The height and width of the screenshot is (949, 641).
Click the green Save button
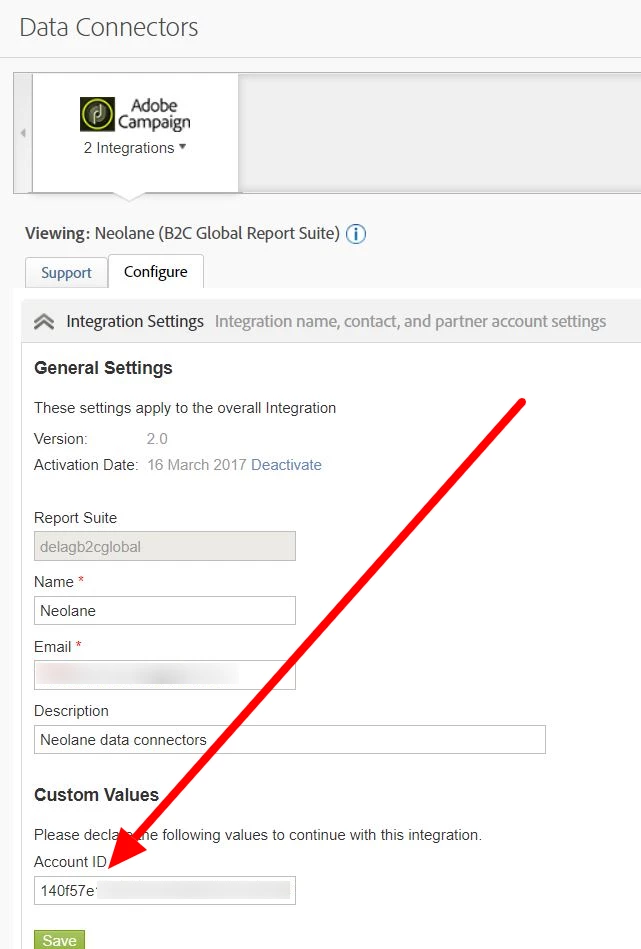pyautogui.click(x=59, y=940)
